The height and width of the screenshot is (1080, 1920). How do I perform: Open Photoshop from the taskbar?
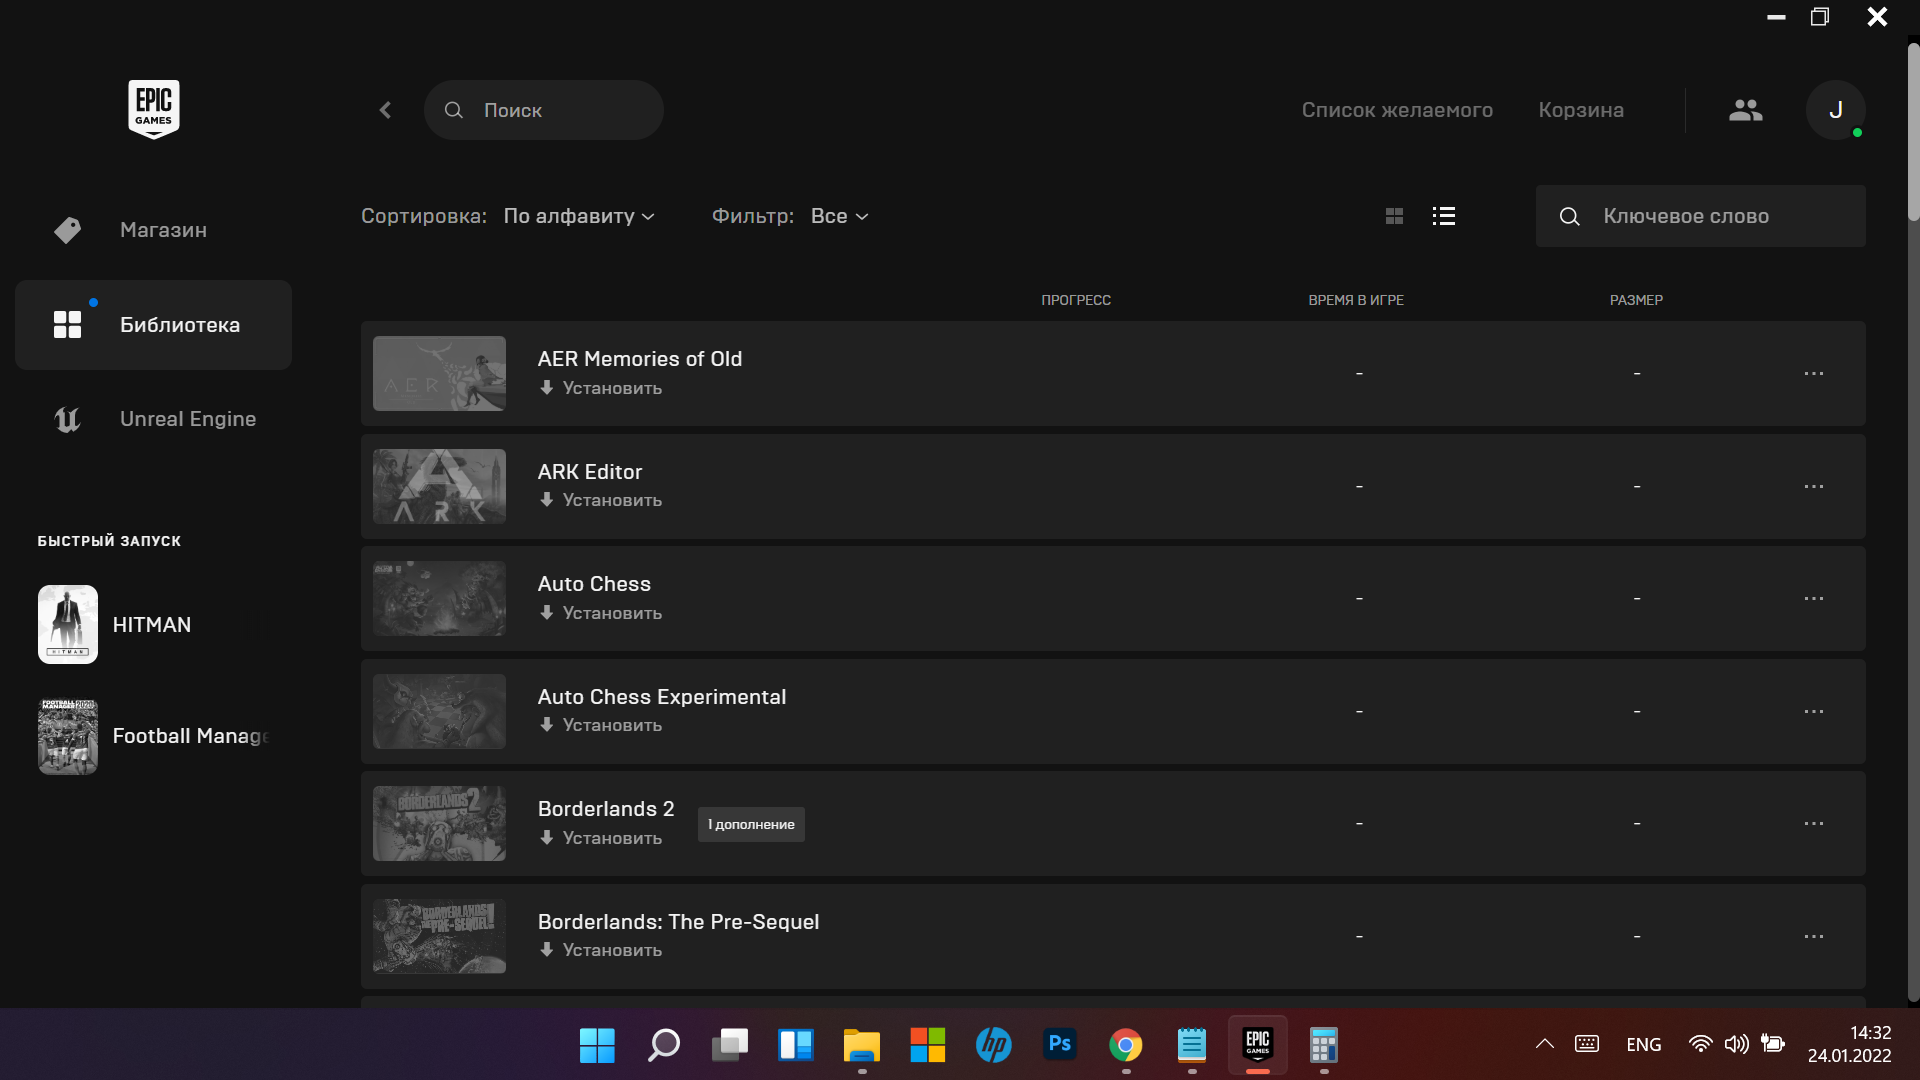point(1059,1045)
